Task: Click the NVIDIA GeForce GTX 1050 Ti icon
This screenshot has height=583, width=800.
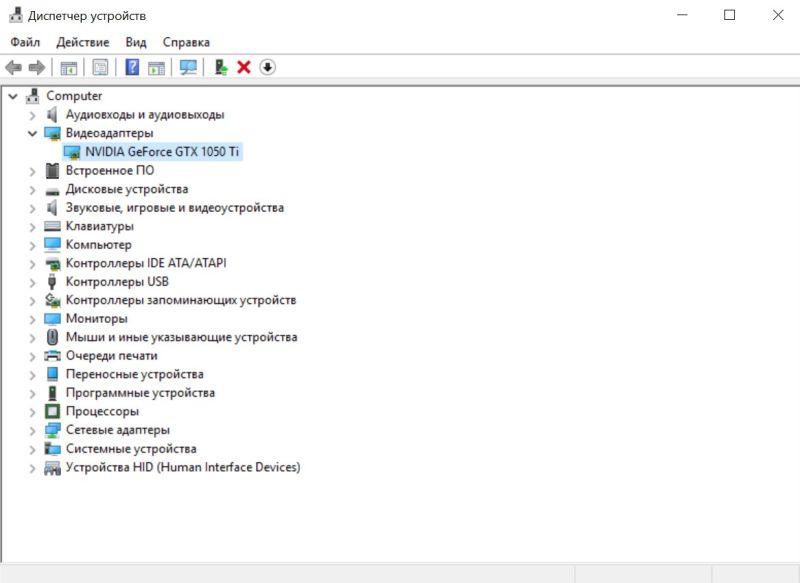Action: pos(72,152)
